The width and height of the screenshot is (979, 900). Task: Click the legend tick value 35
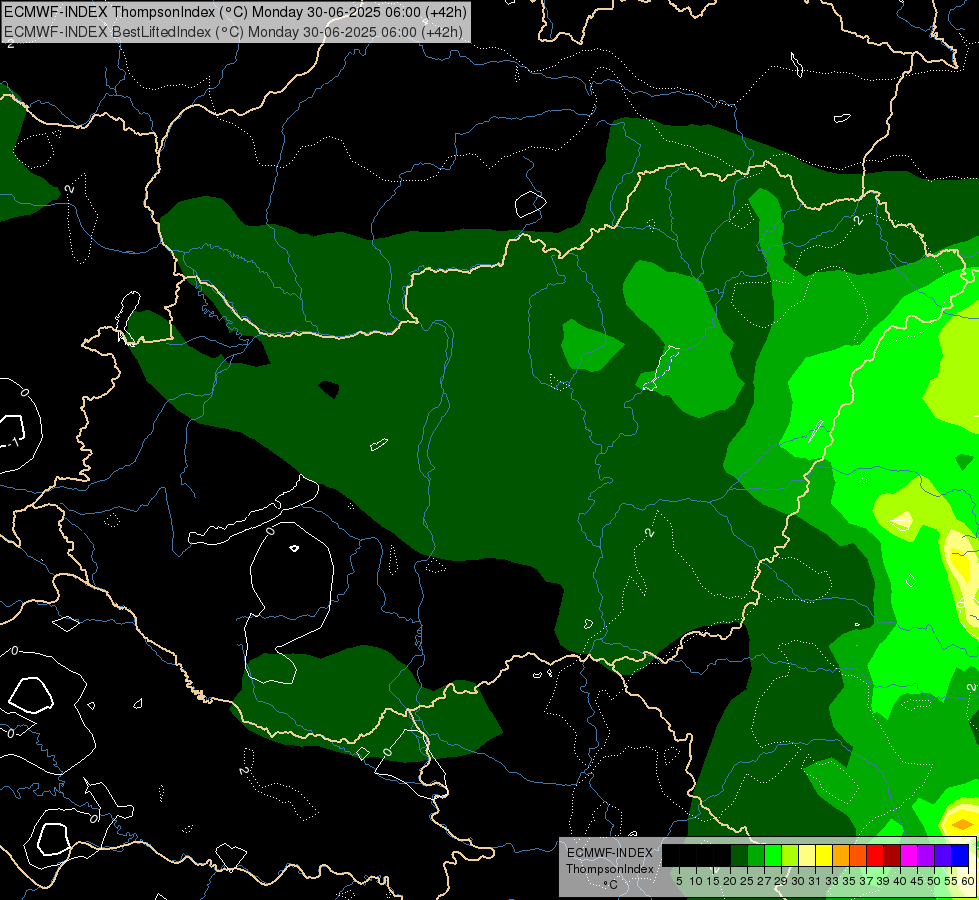click(849, 881)
